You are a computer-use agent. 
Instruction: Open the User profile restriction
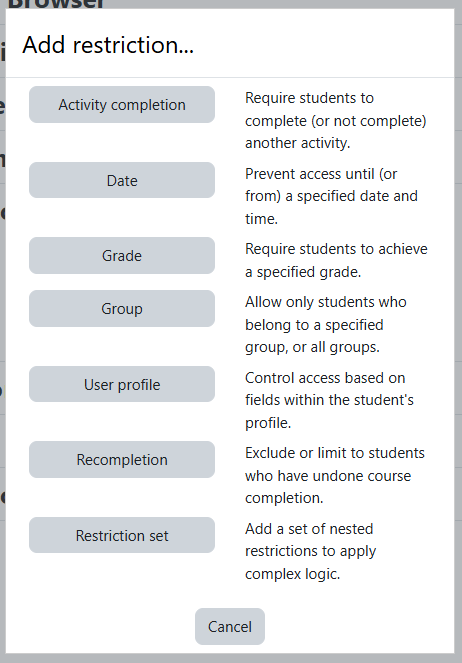(122, 384)
